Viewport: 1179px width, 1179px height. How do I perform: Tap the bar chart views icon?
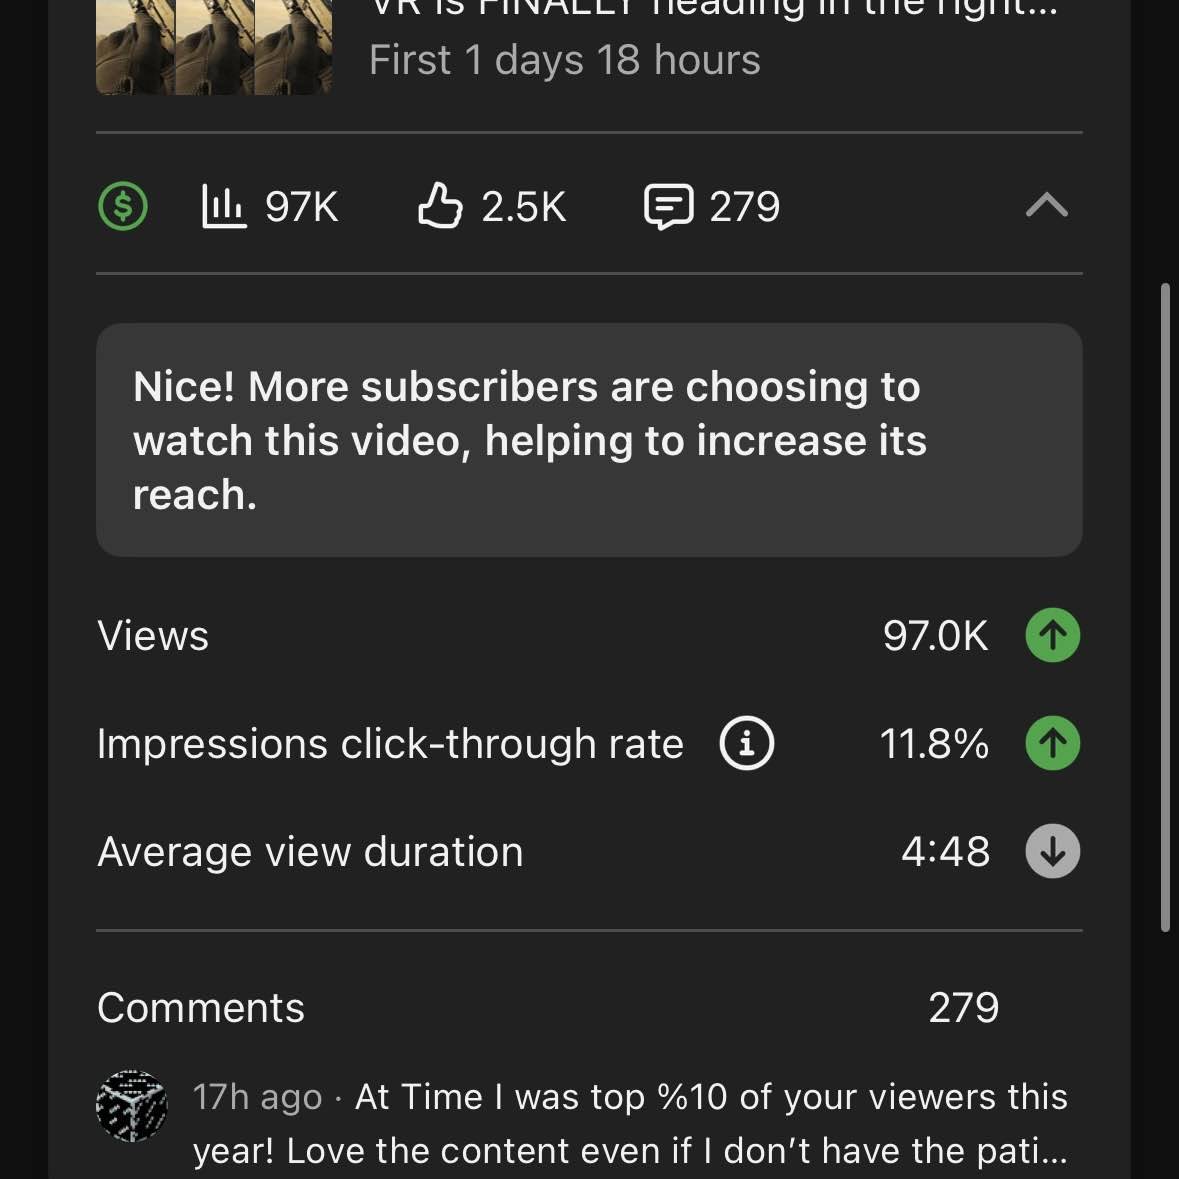tap(223, 205)
